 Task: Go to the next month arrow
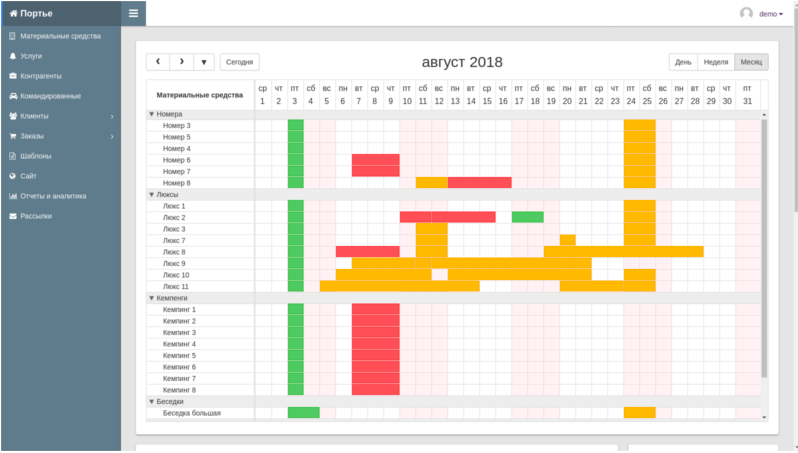[181, 62]
